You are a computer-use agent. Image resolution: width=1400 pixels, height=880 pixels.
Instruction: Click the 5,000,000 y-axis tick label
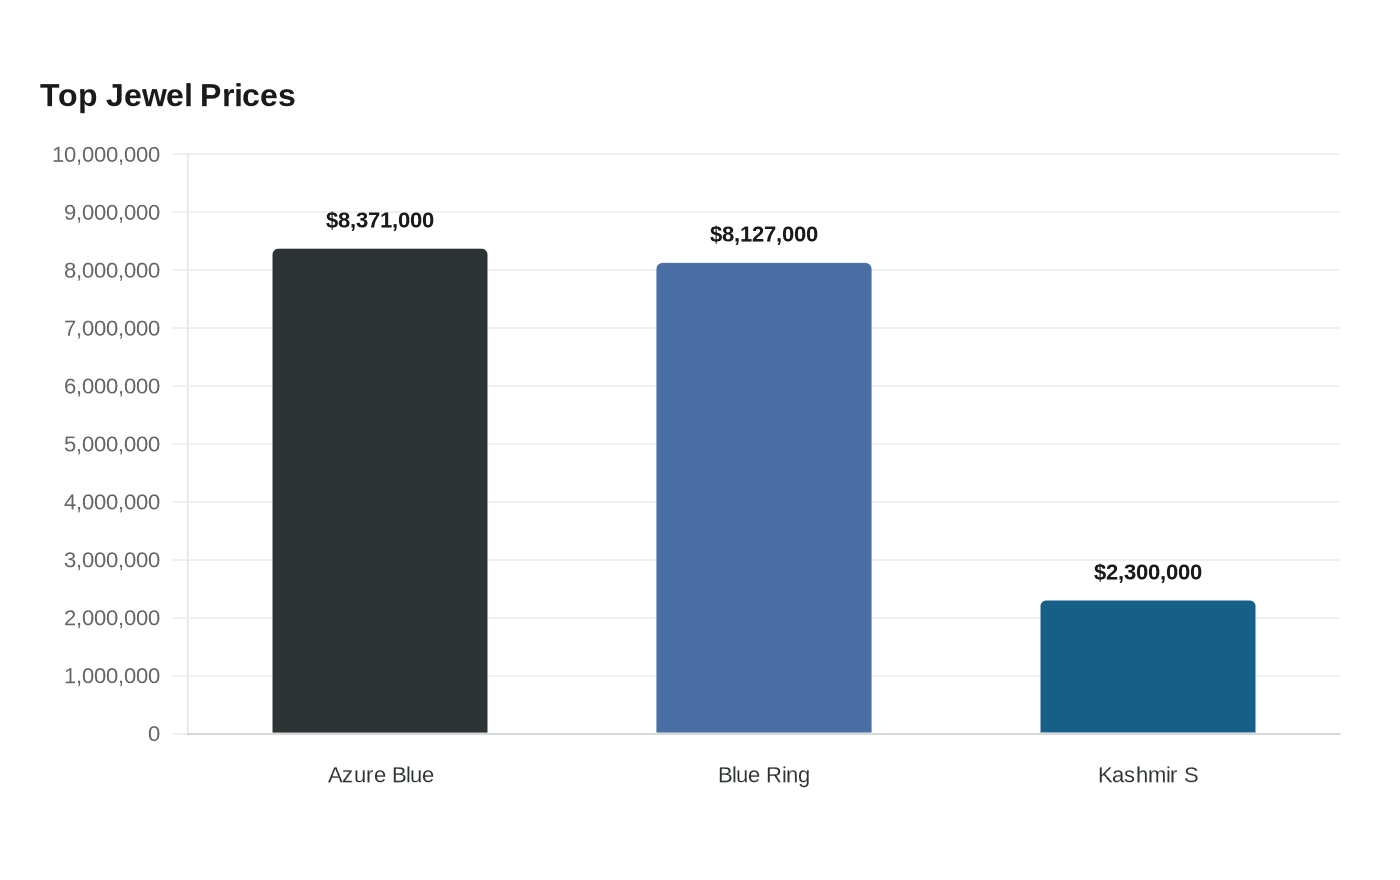point(112,444)
